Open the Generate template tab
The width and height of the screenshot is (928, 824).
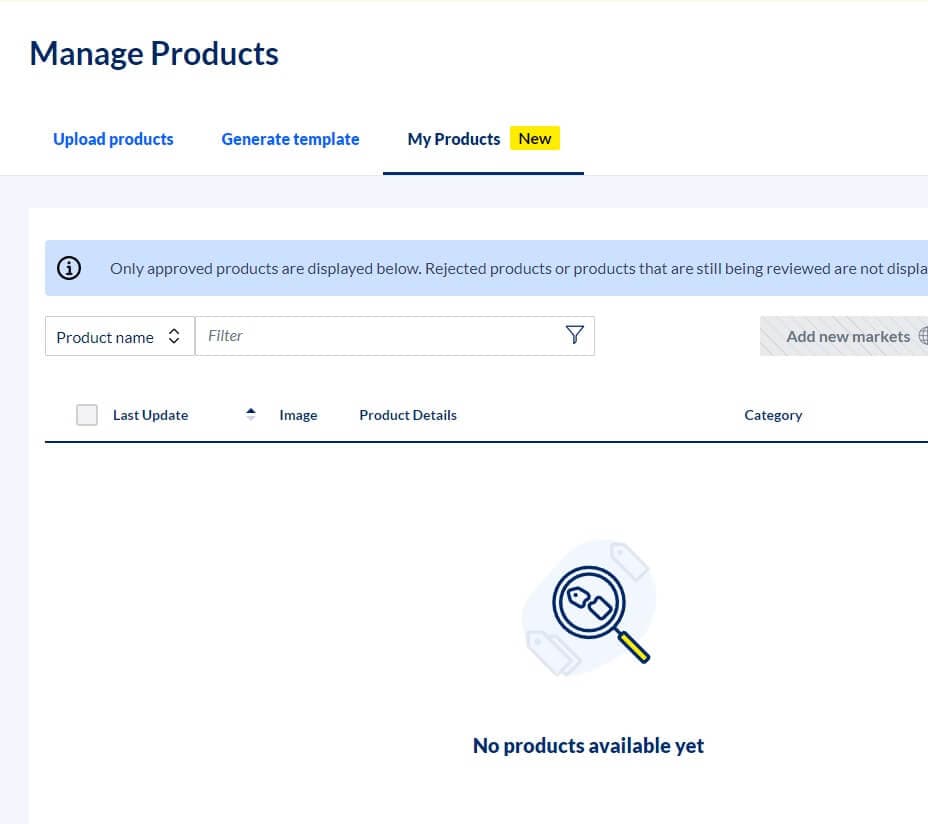[290, 139]
